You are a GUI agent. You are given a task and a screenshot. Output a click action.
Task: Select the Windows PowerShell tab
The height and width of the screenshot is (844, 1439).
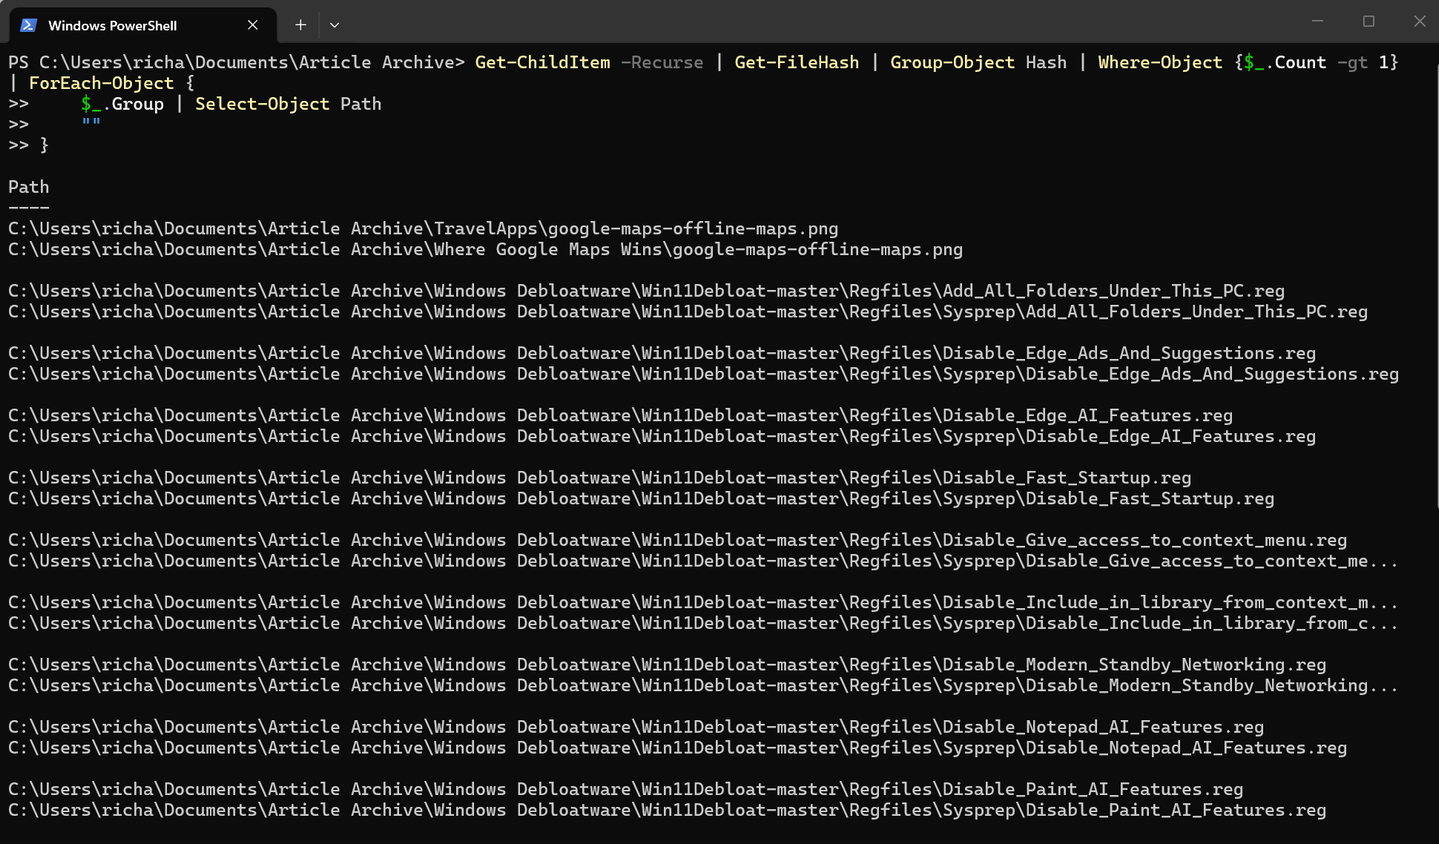pos(142,25)
